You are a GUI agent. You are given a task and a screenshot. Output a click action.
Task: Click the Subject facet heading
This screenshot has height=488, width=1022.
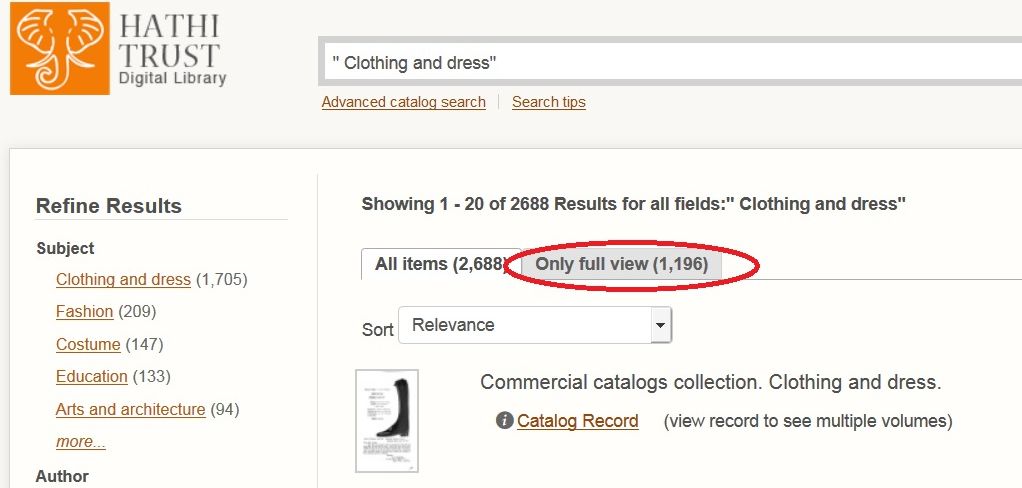tap(65, 248)
